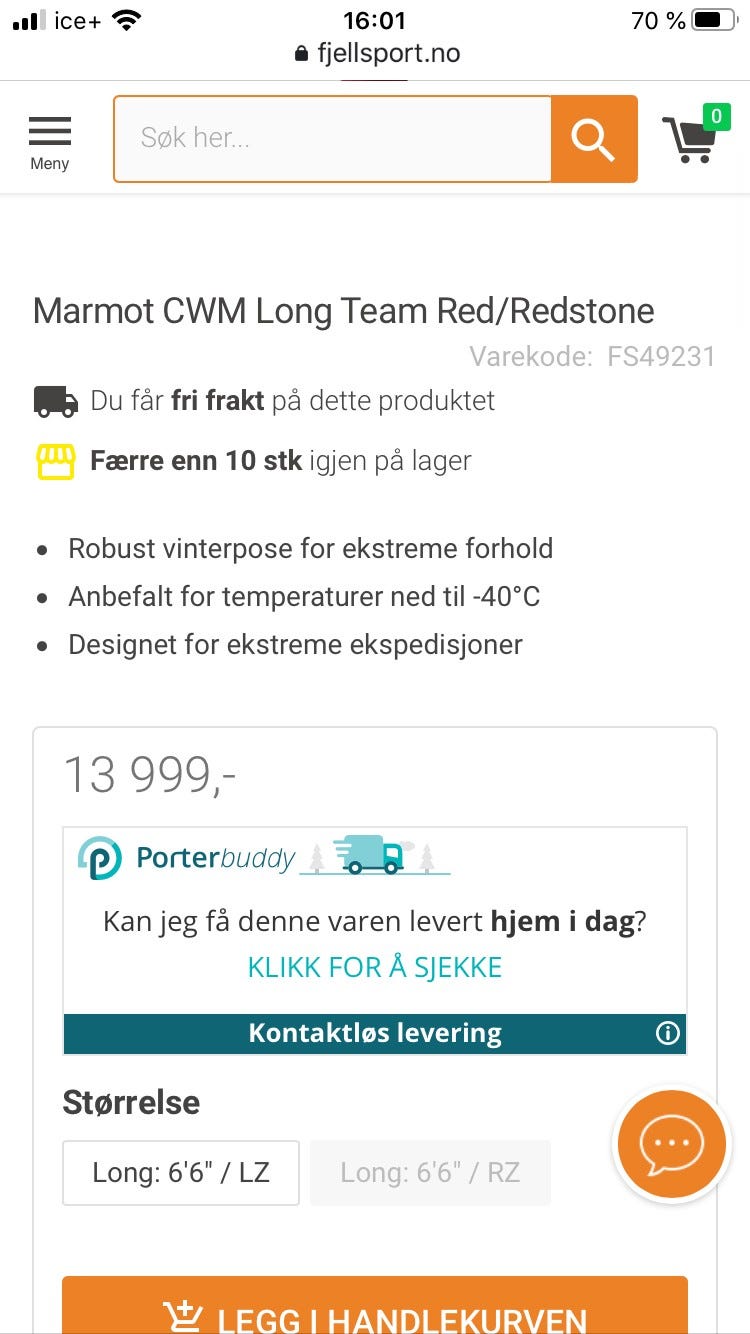Tap the cart item count badge
Viewport: 750px width, 1334px height.
coord(715,117)
